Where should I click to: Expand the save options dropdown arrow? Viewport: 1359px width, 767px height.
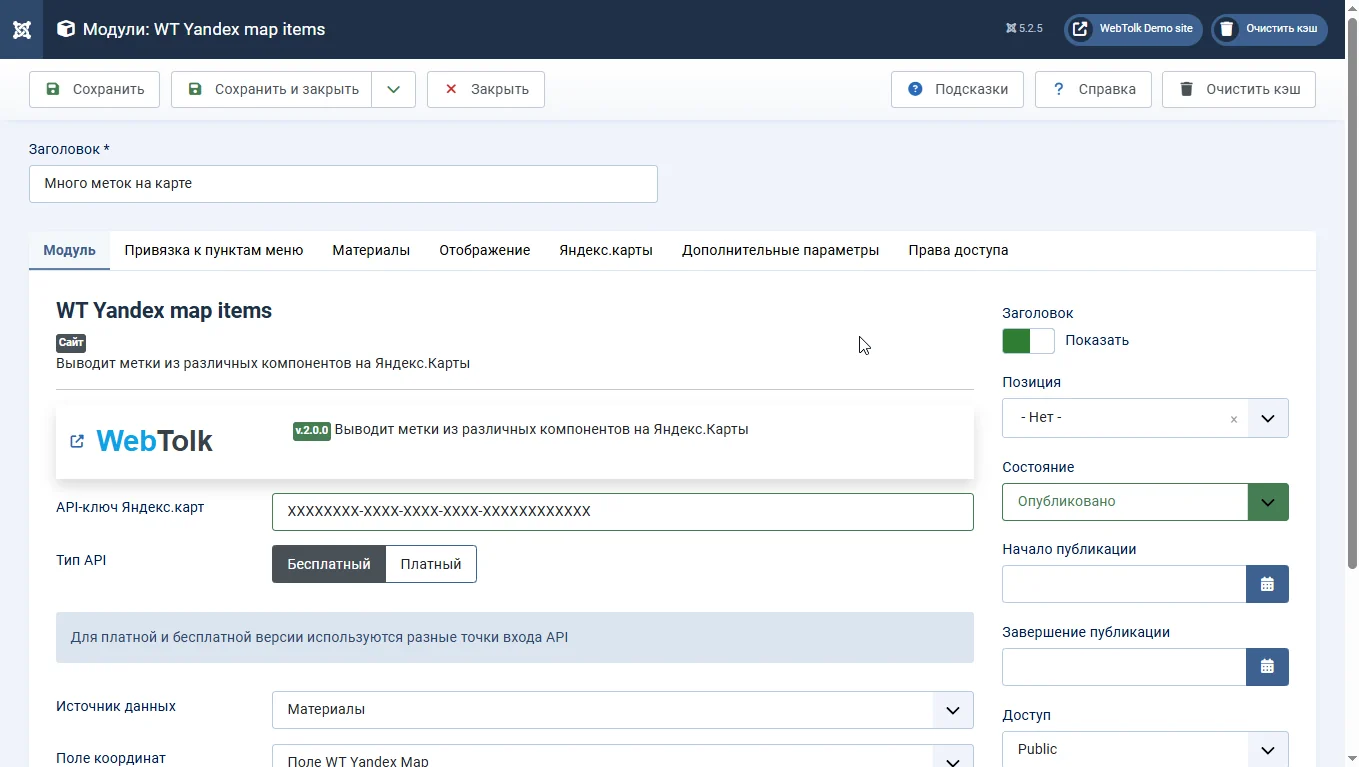[394, 89]
